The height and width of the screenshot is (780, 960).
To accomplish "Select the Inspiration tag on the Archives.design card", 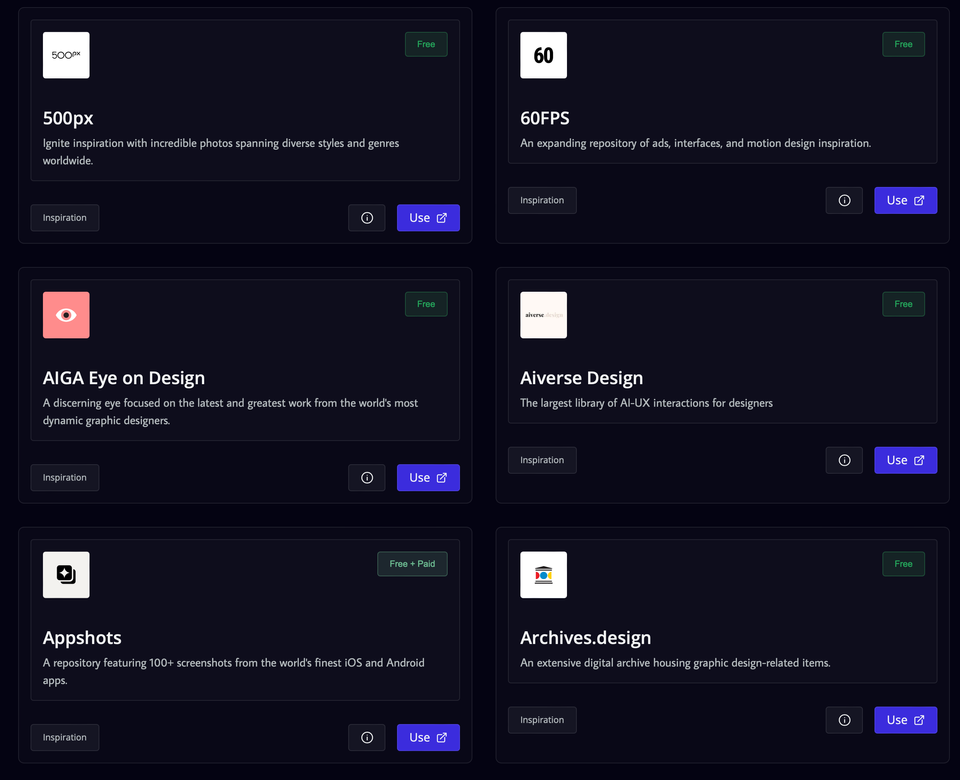I will click(x=542, y=719).
